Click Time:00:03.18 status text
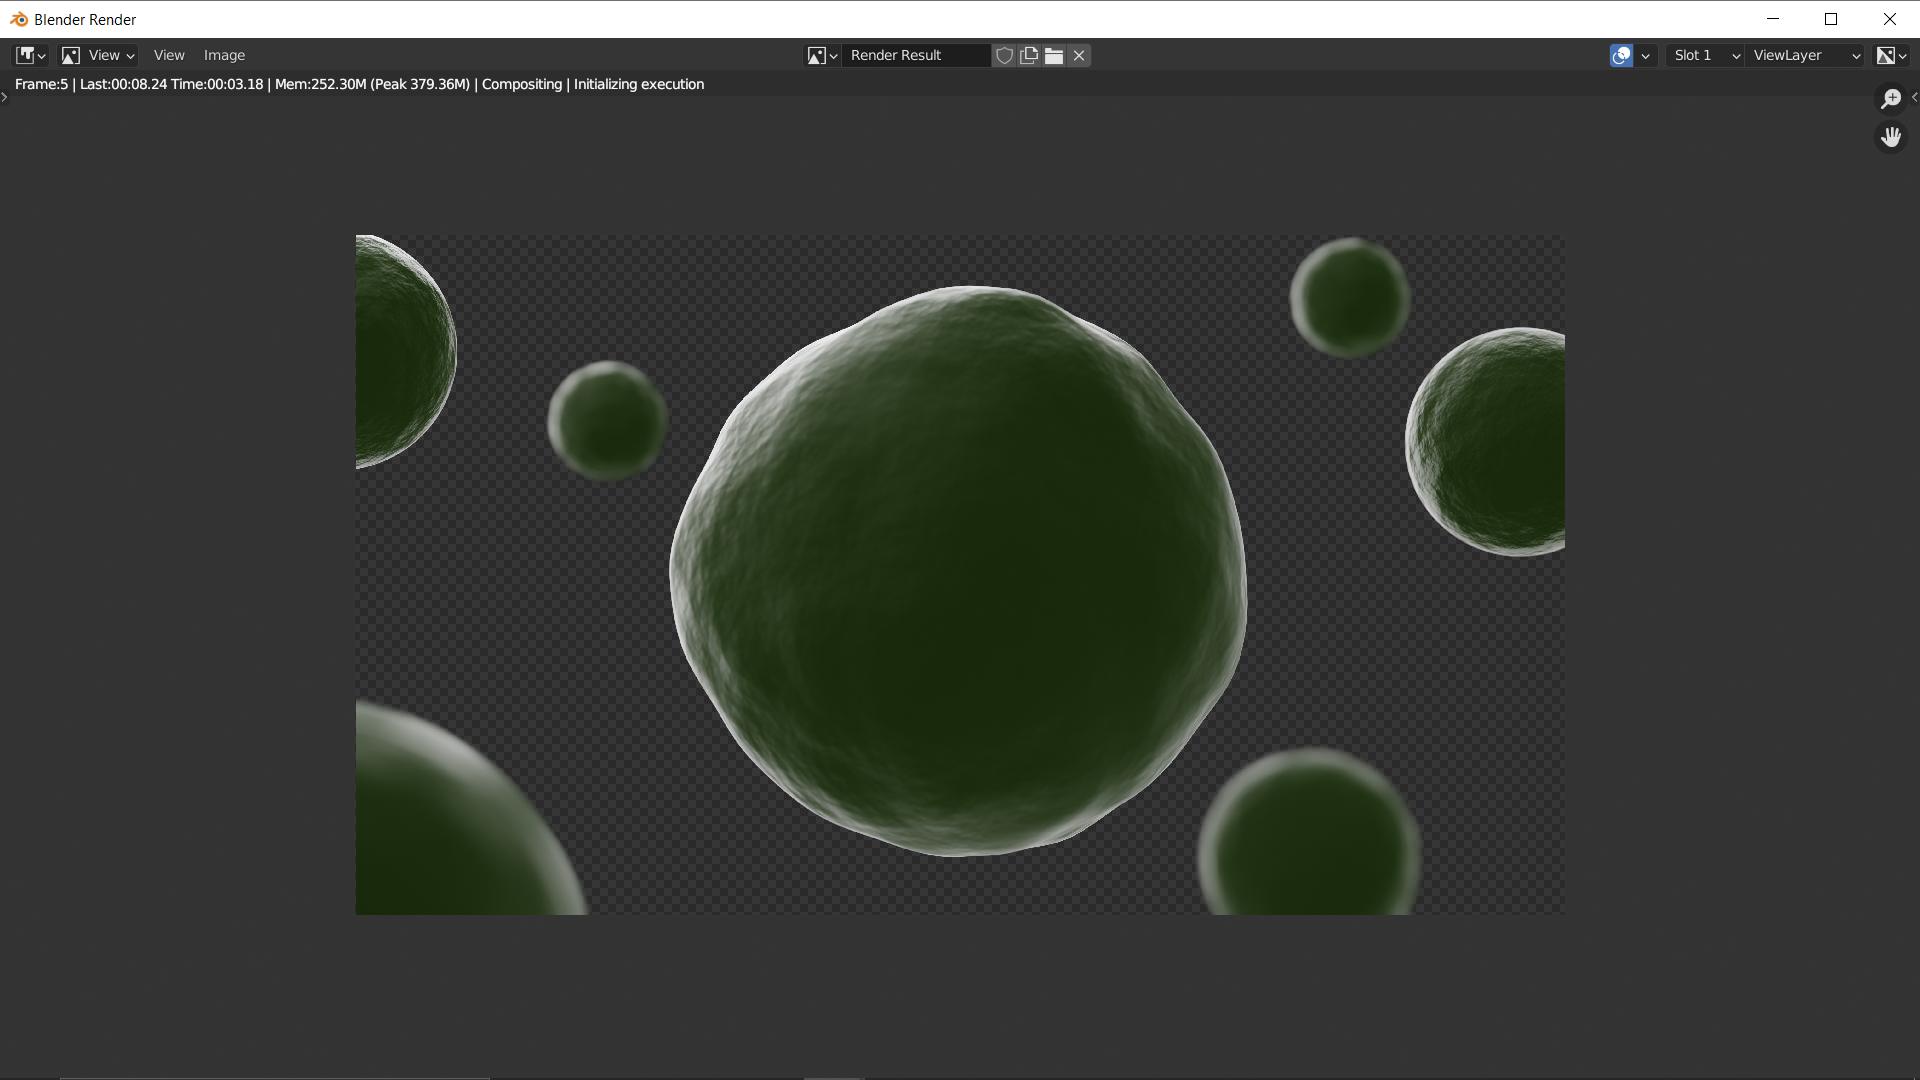The image size is (1920, 1080). click(x=217, y=84)
